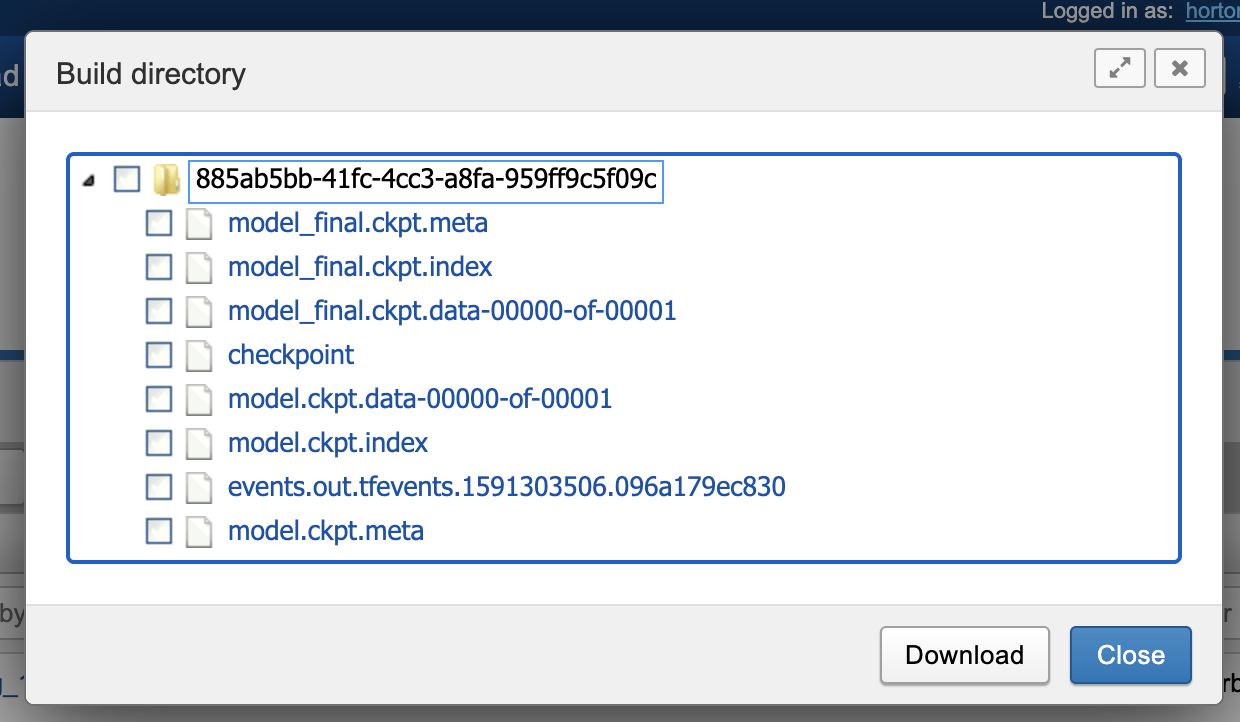
Task: Enable checkbox for model.ckpt.data-00000-of-00001
Action: 159,399
